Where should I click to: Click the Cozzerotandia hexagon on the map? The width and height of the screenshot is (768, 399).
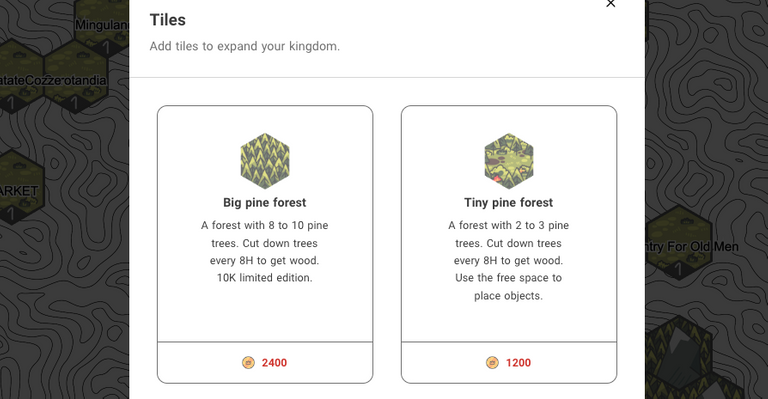(75, 77)
